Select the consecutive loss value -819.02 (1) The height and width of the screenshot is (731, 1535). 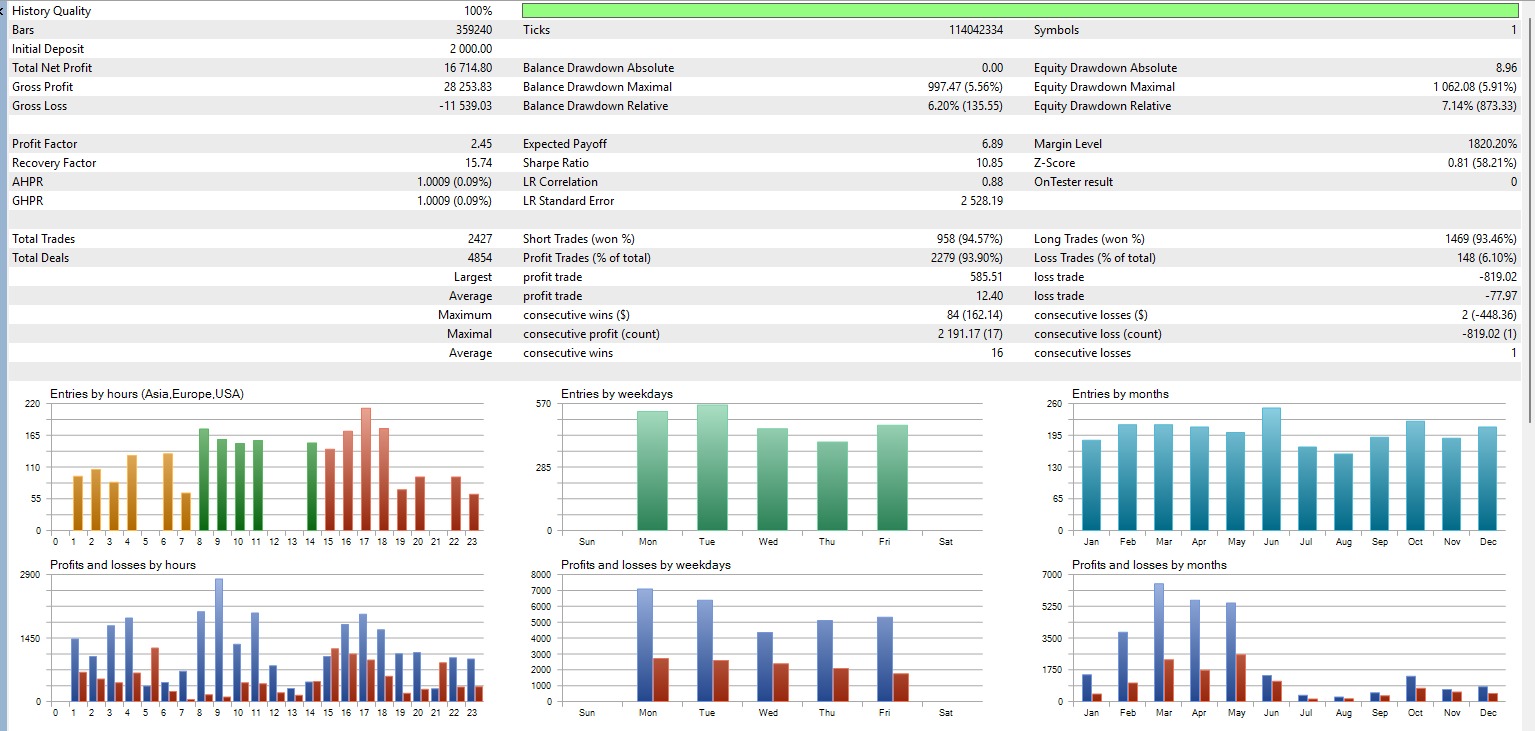[x=1489, y=334]
